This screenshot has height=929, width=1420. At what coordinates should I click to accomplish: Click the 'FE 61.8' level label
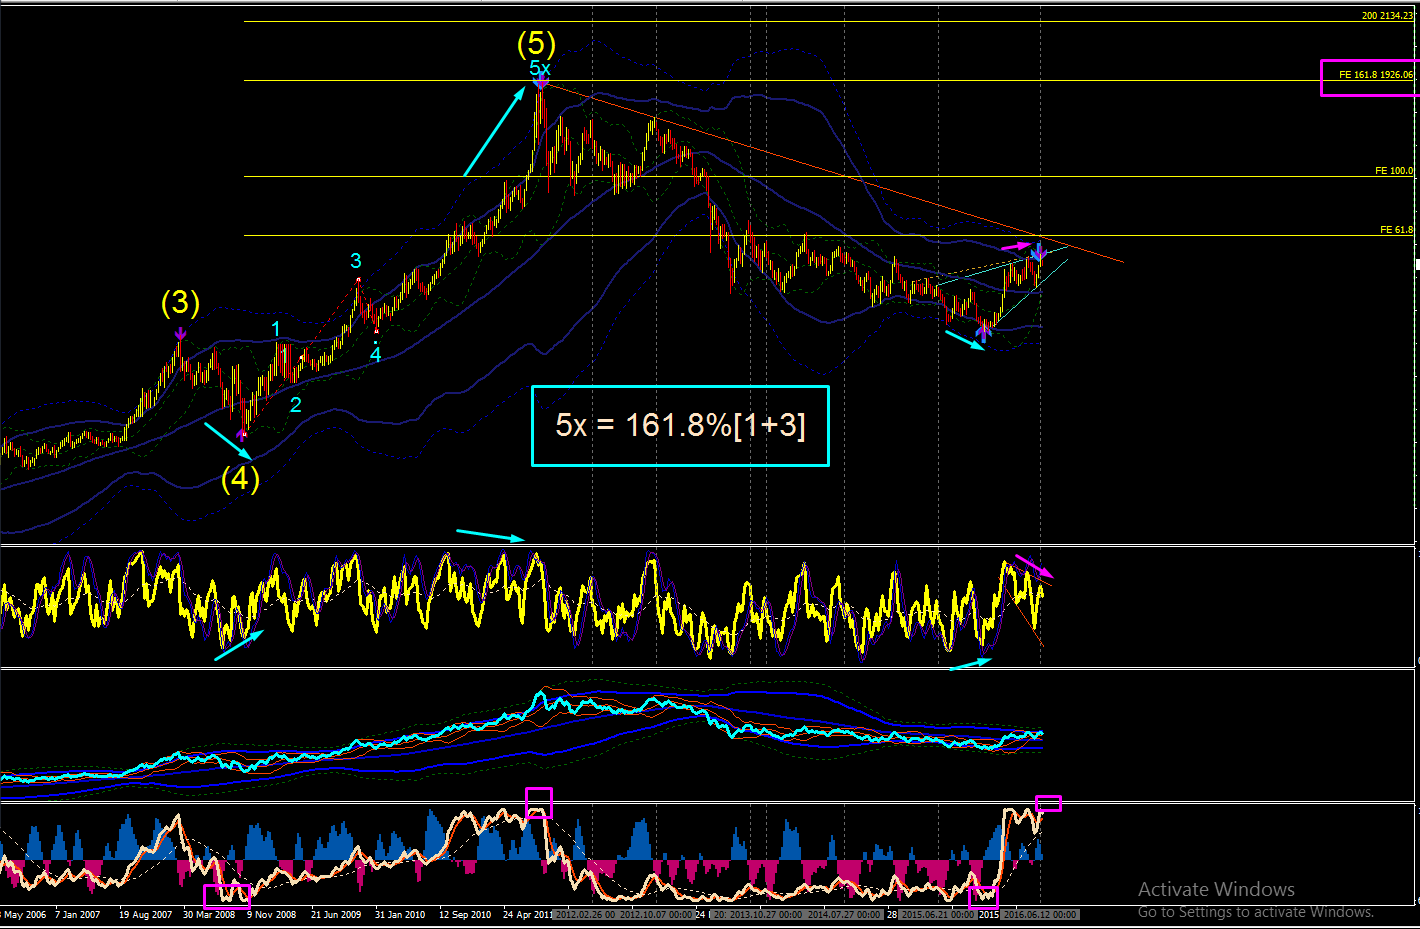point(1397,230)
